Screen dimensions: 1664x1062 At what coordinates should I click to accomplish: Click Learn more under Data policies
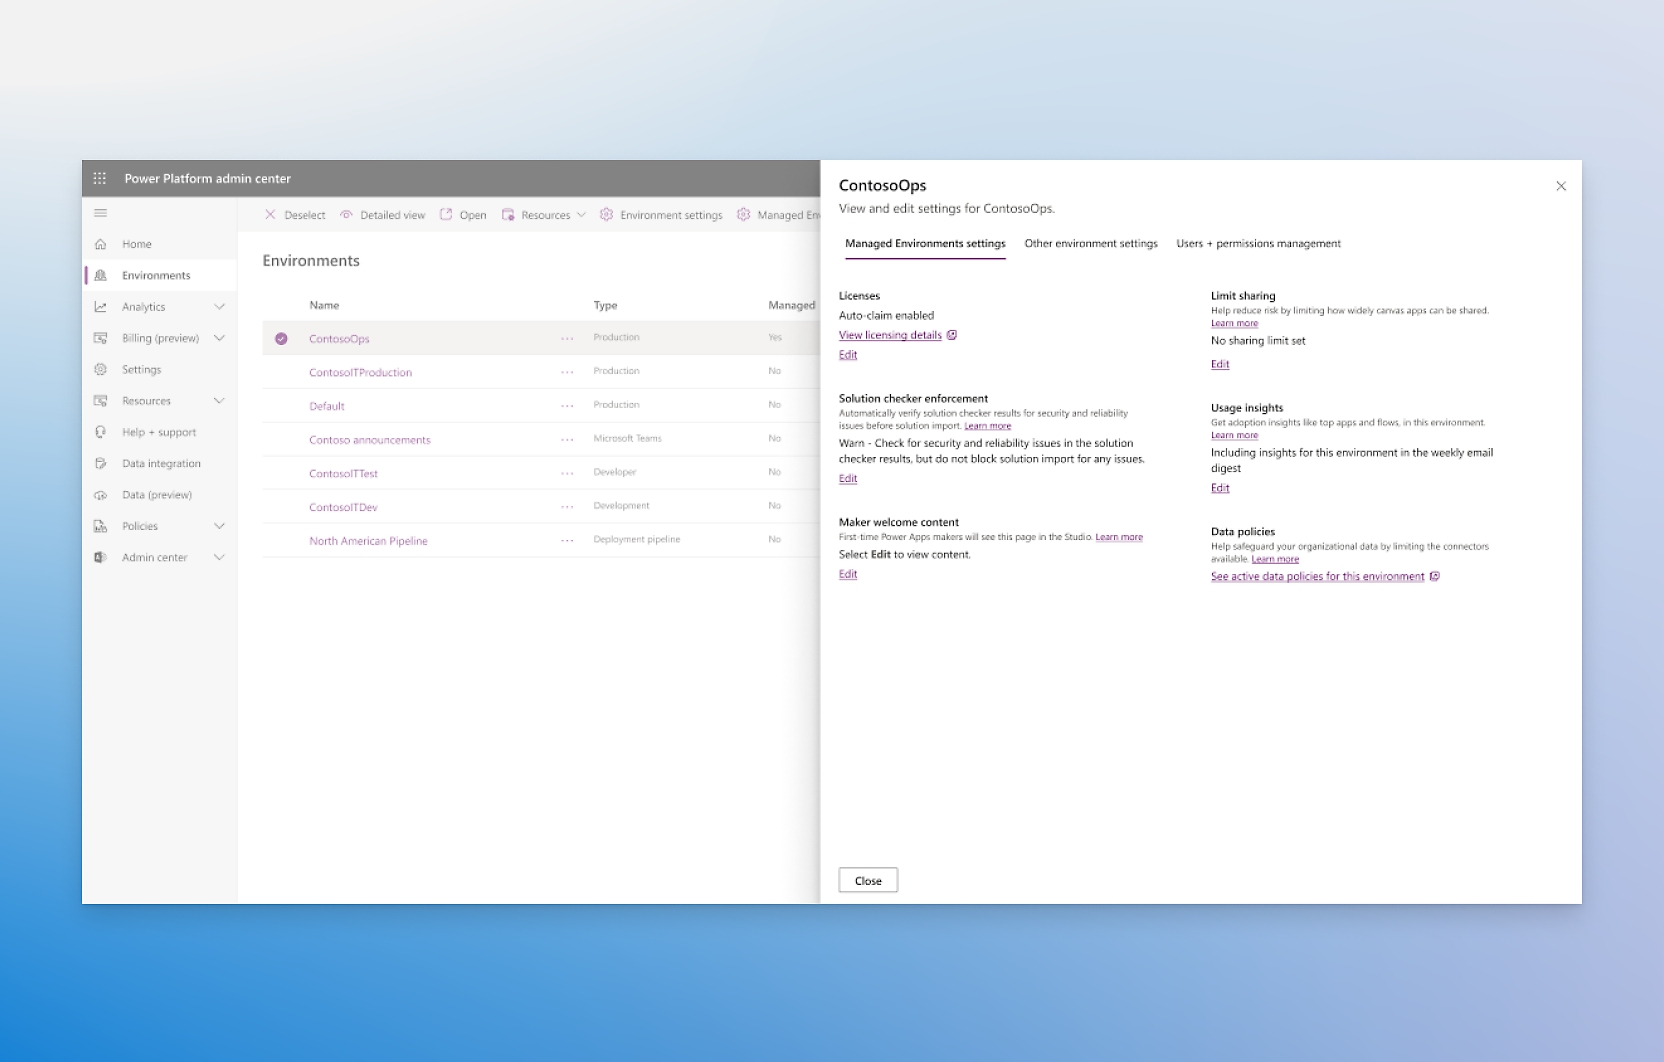pos(1275,559)
